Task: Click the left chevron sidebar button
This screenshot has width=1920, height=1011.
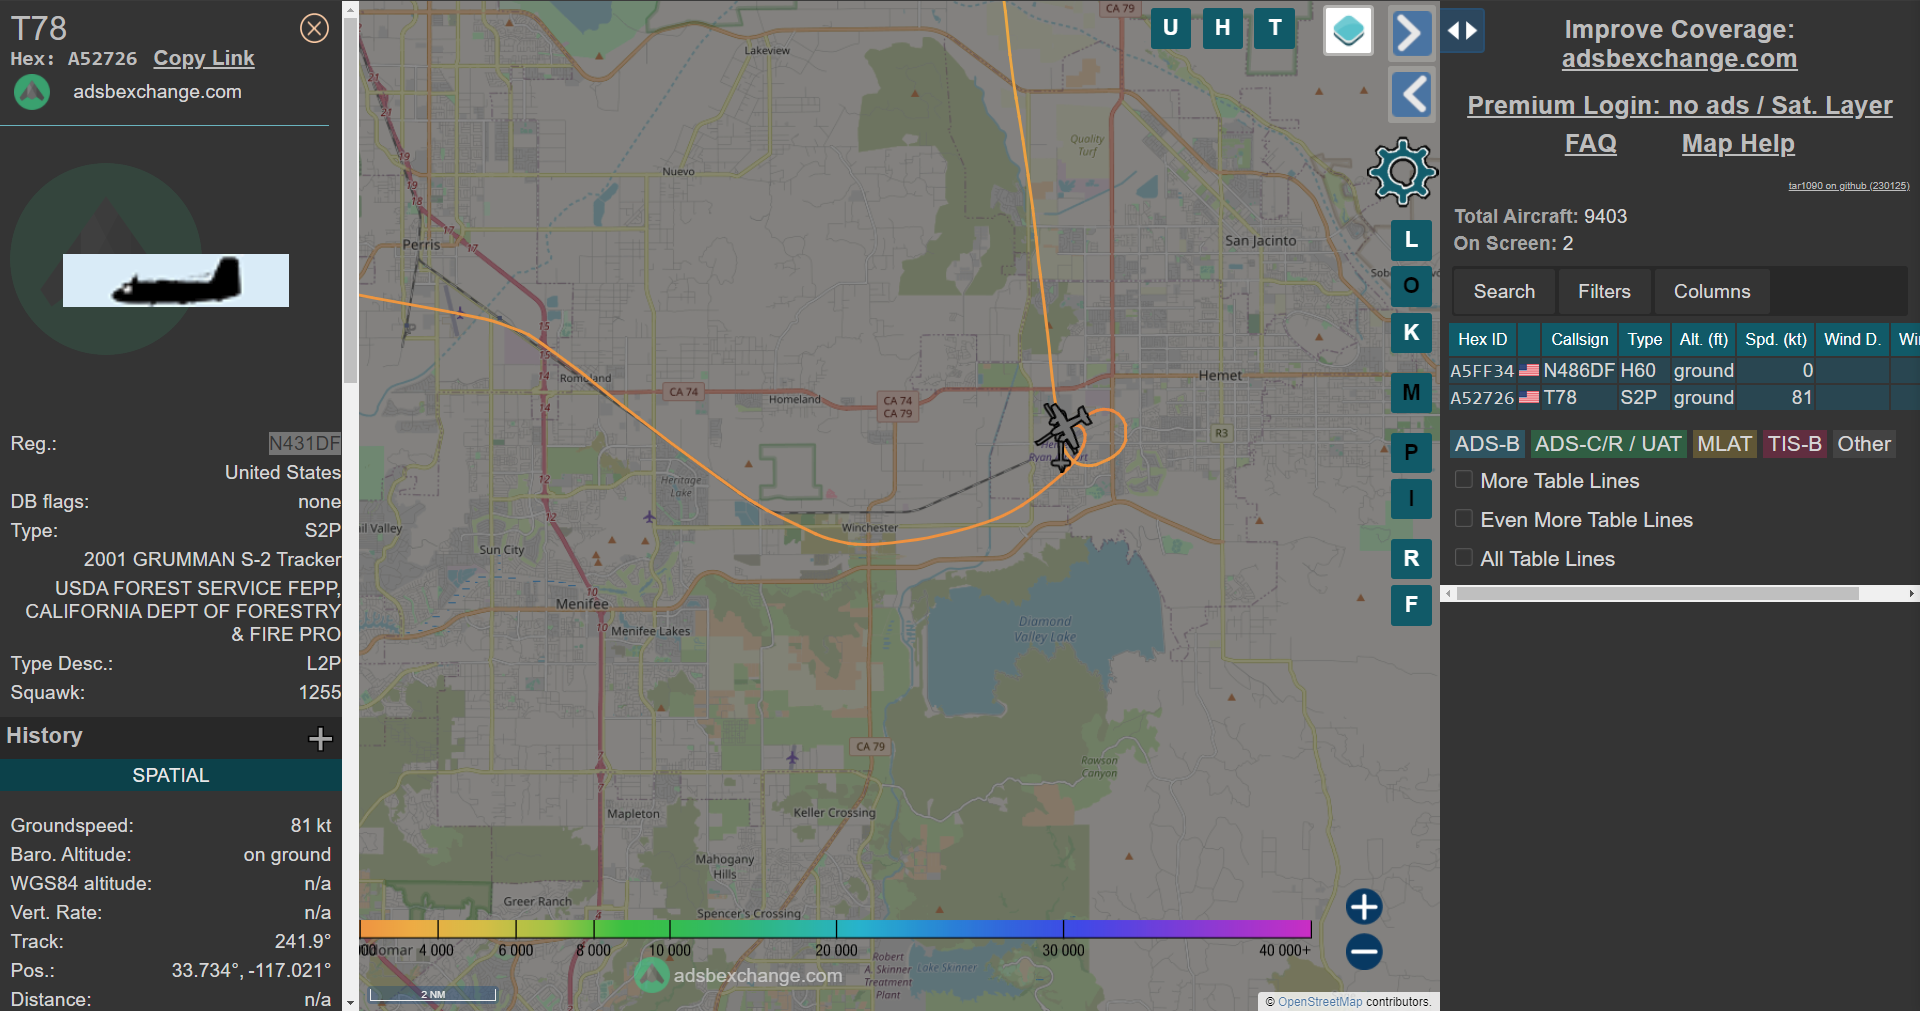Action: tap(1411, 95)
